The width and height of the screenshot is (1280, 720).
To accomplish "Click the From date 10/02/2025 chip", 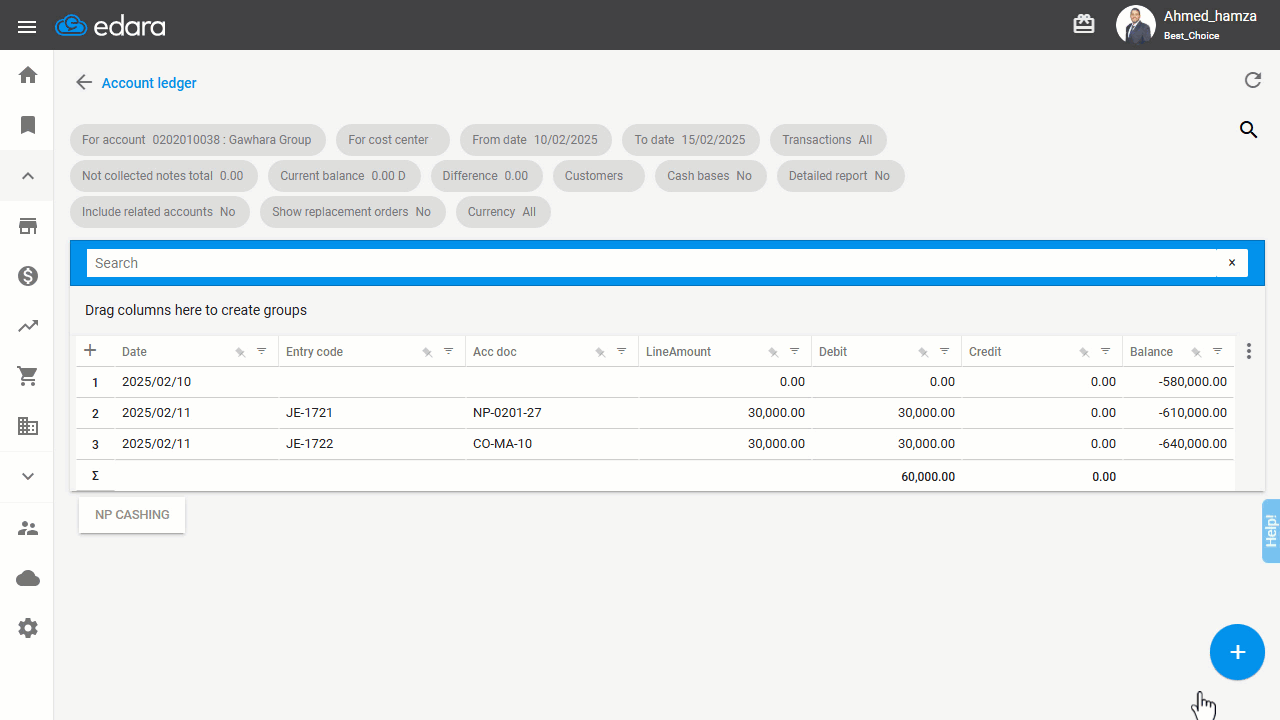I will (x=535, y=140).
